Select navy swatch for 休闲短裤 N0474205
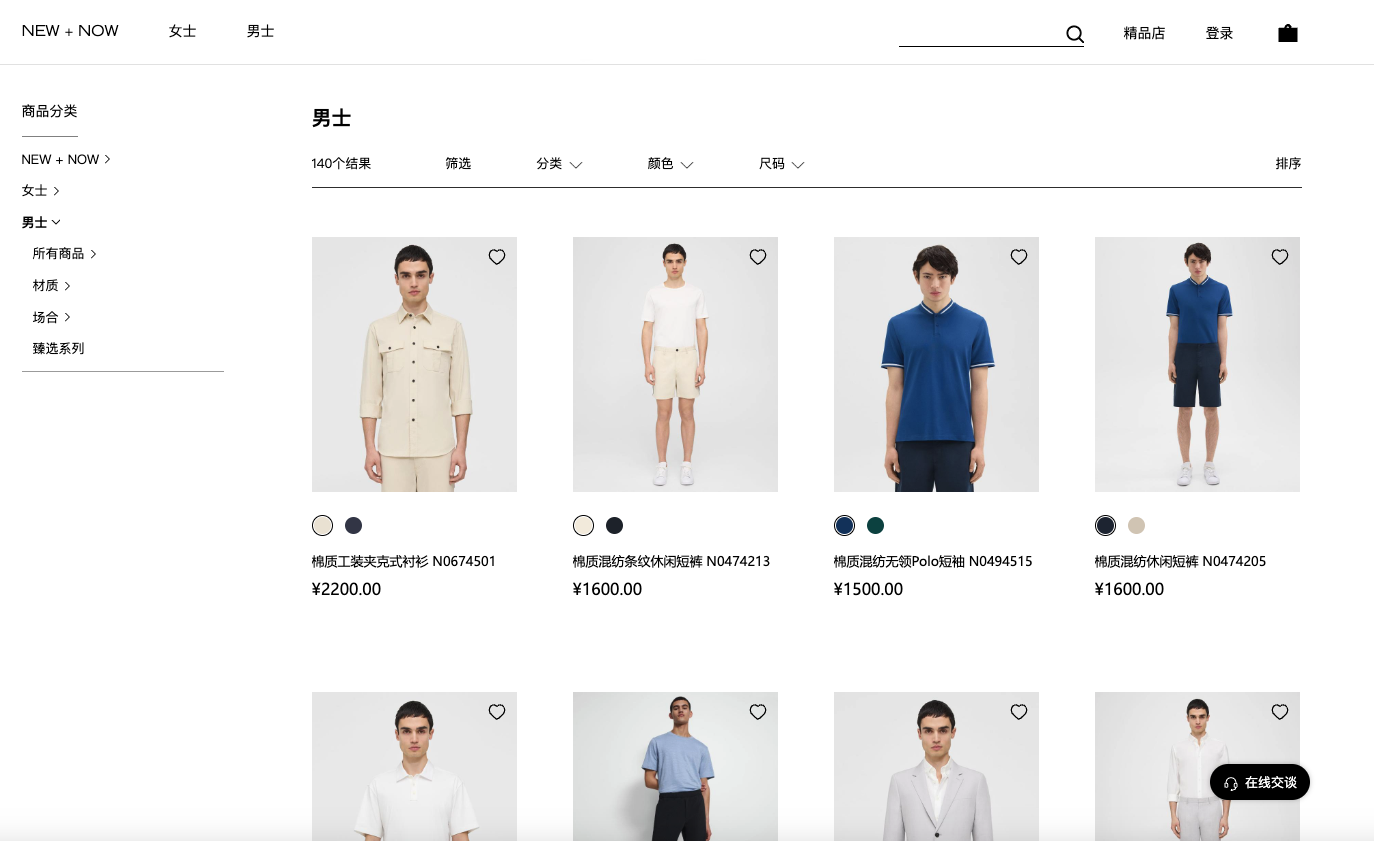 (1105, 525)
